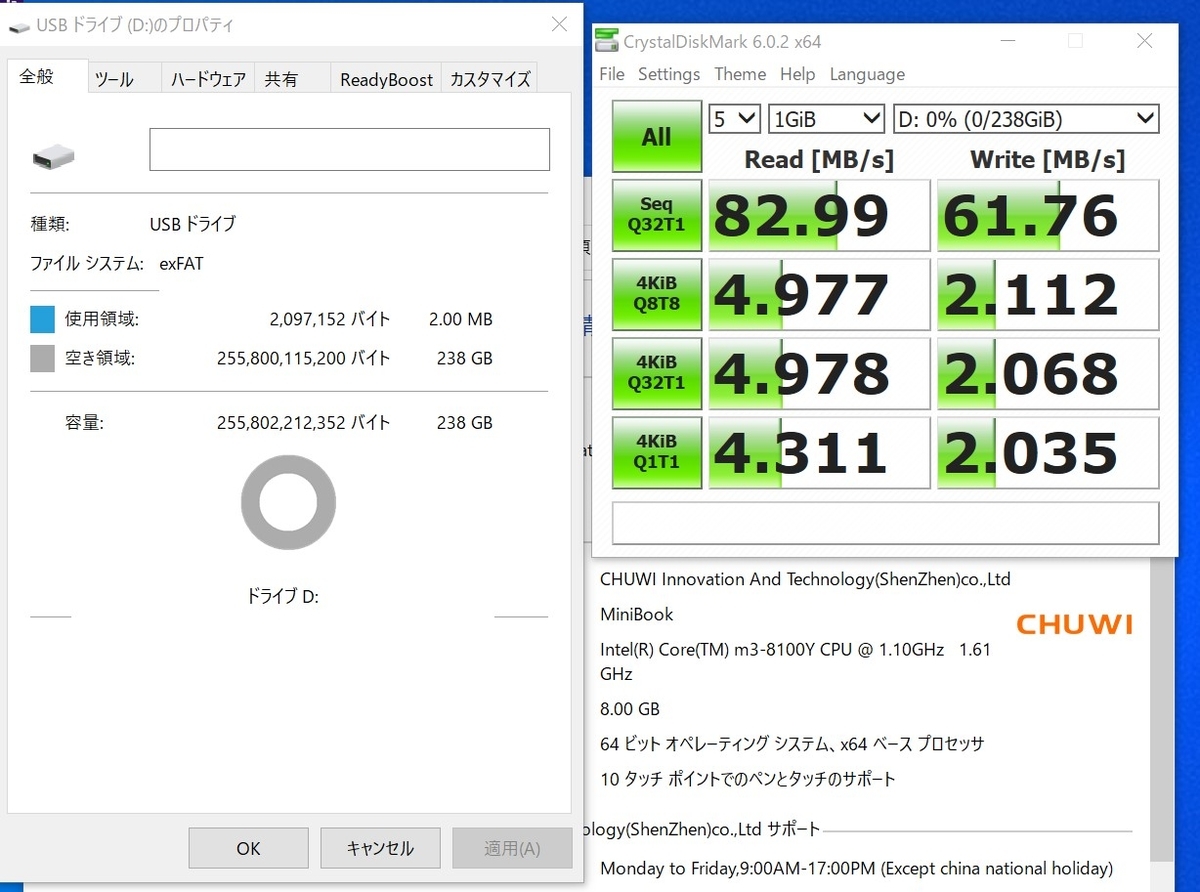Click the MiniBook model text

point(637,614)
